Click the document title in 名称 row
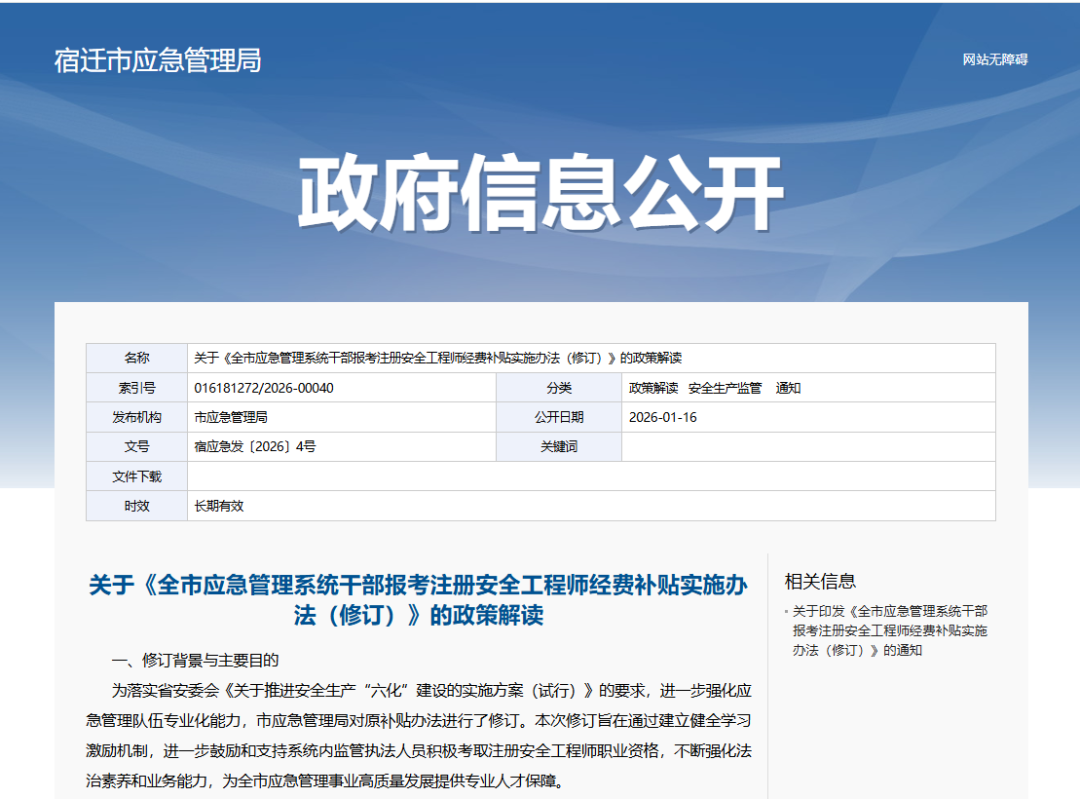1080x799 pixels. coord(437,358)
